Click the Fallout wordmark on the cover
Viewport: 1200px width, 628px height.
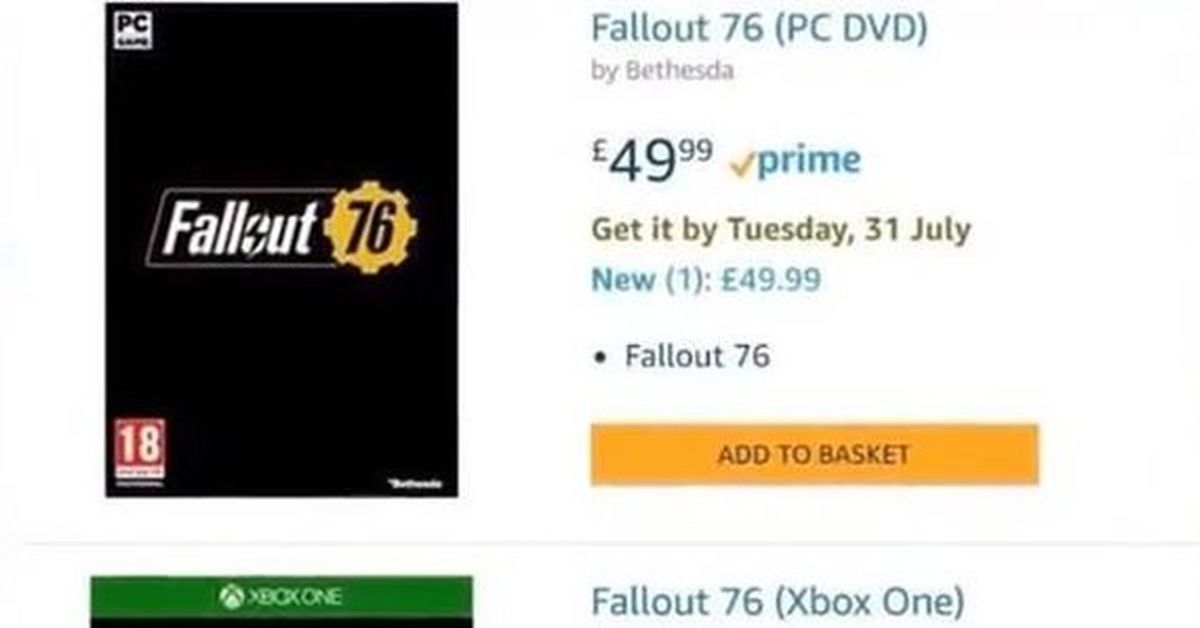point(240,227)
